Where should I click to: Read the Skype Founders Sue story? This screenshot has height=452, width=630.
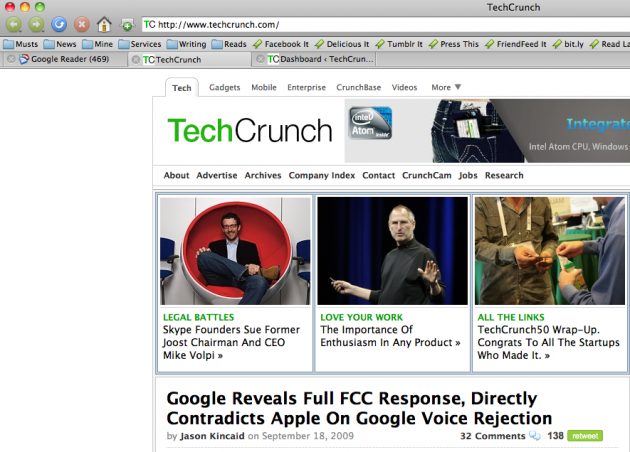[231, 342]
